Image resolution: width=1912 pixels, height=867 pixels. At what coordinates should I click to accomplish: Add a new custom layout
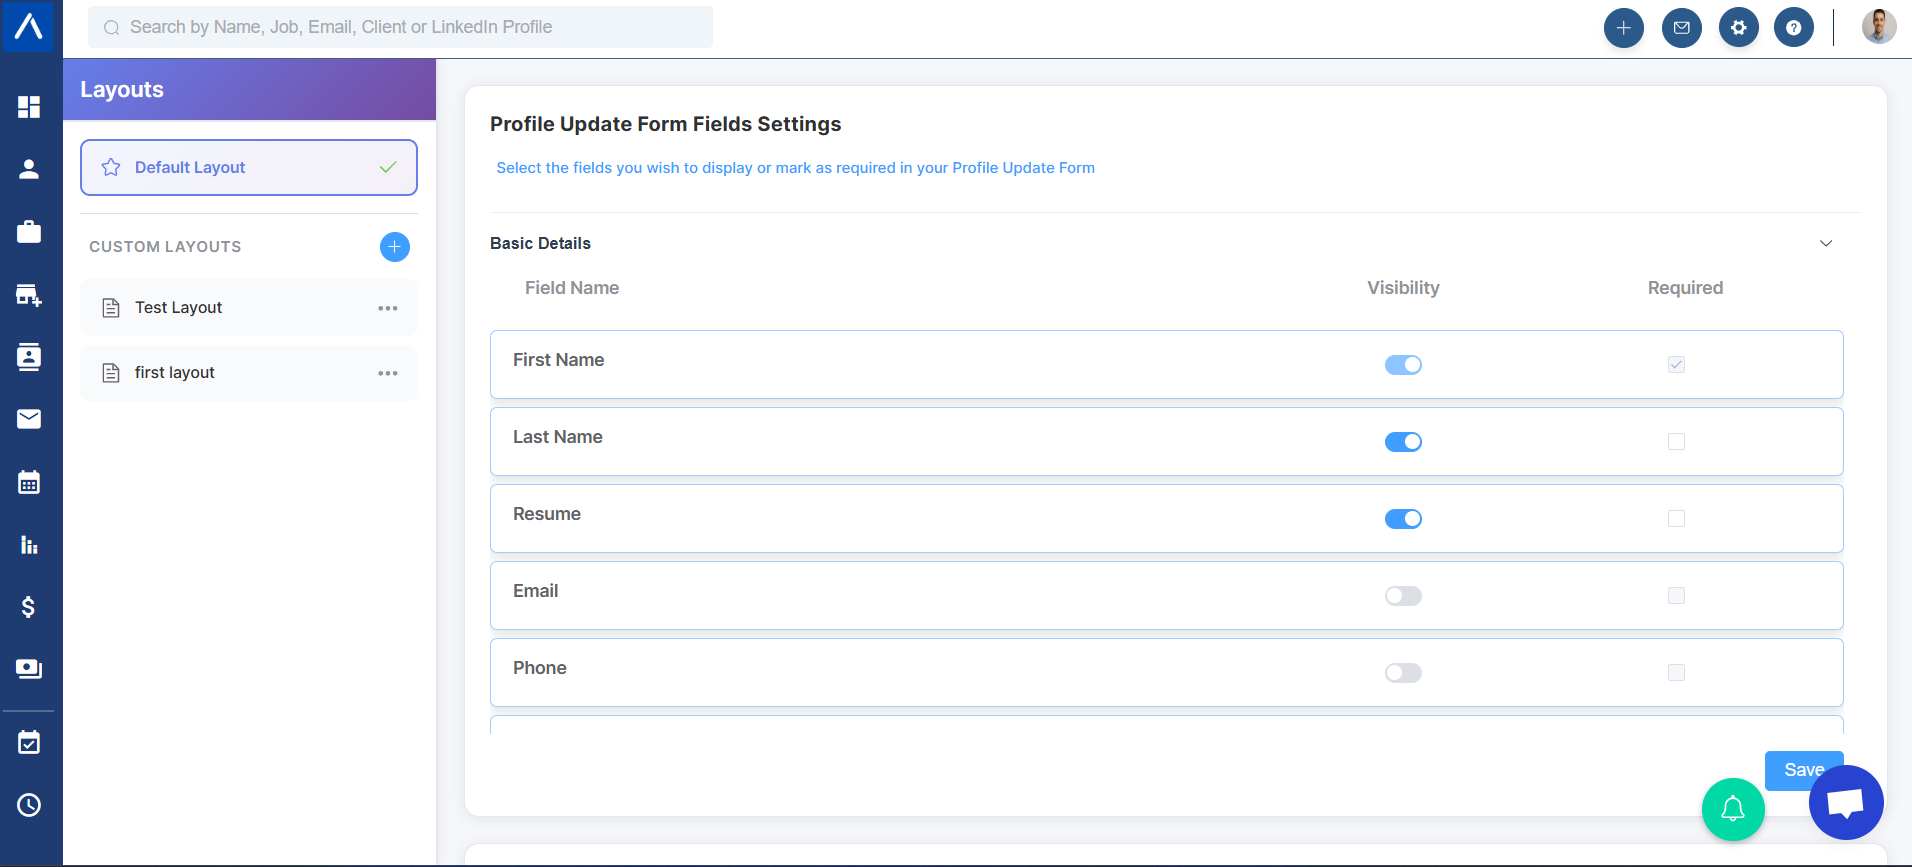[394, 247]
